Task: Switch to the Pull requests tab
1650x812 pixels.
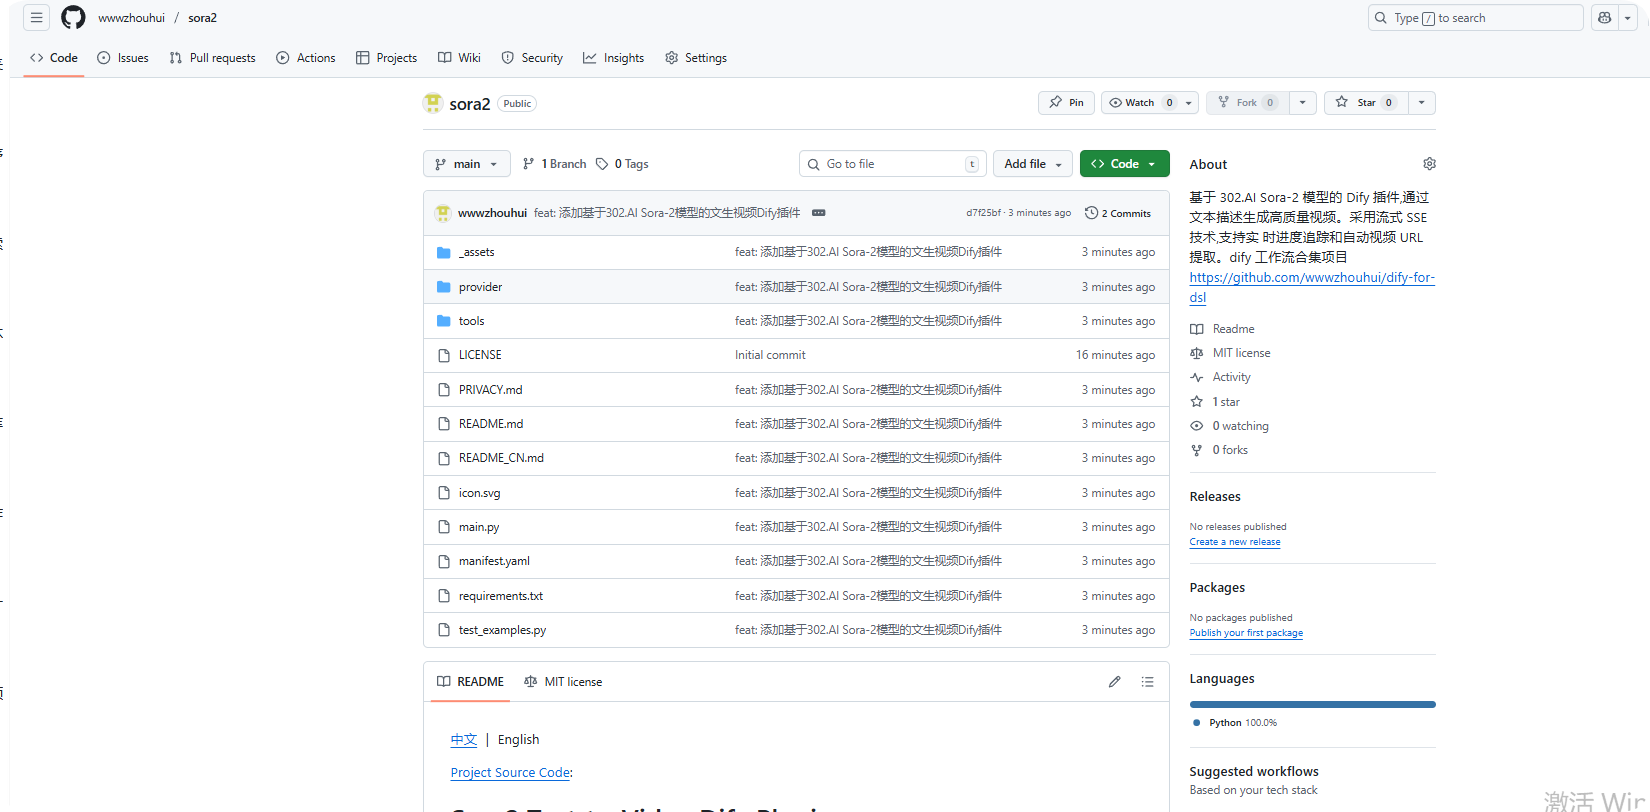Action: point(213,58)
